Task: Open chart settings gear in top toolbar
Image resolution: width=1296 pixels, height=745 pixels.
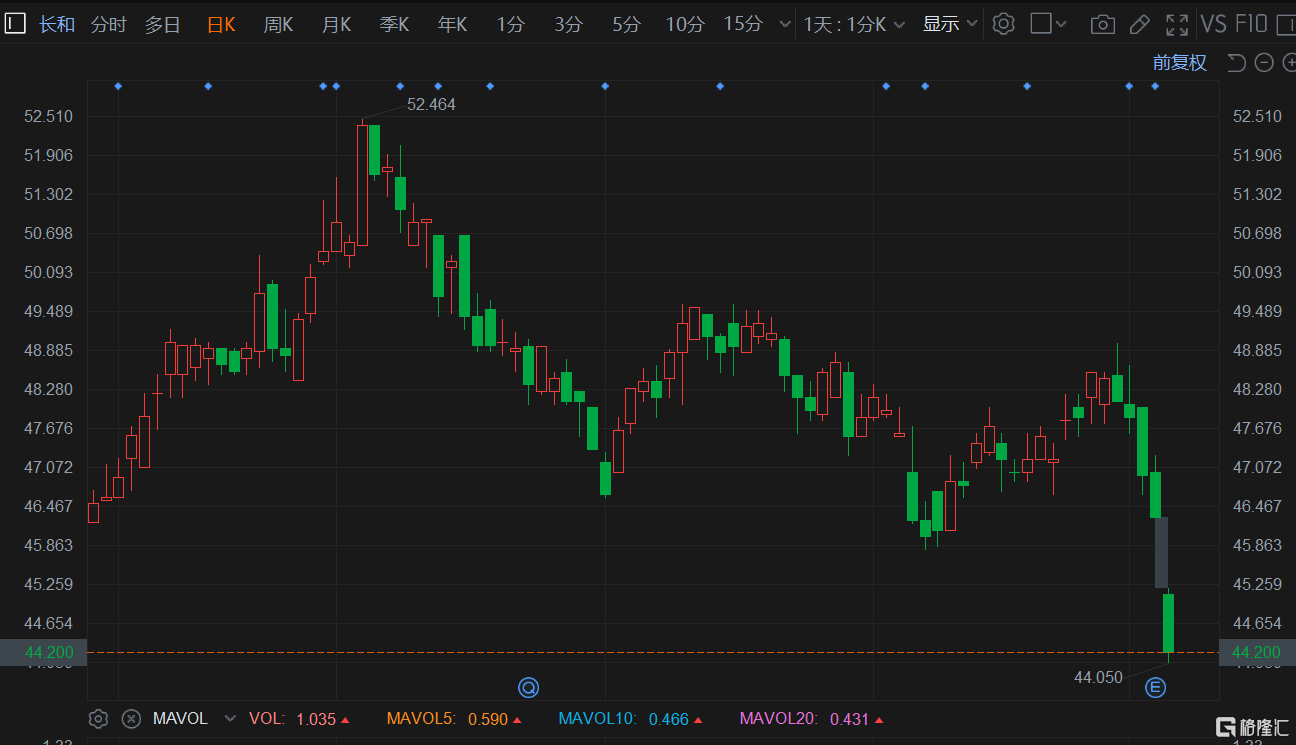Action: (x=1003, y=24)
